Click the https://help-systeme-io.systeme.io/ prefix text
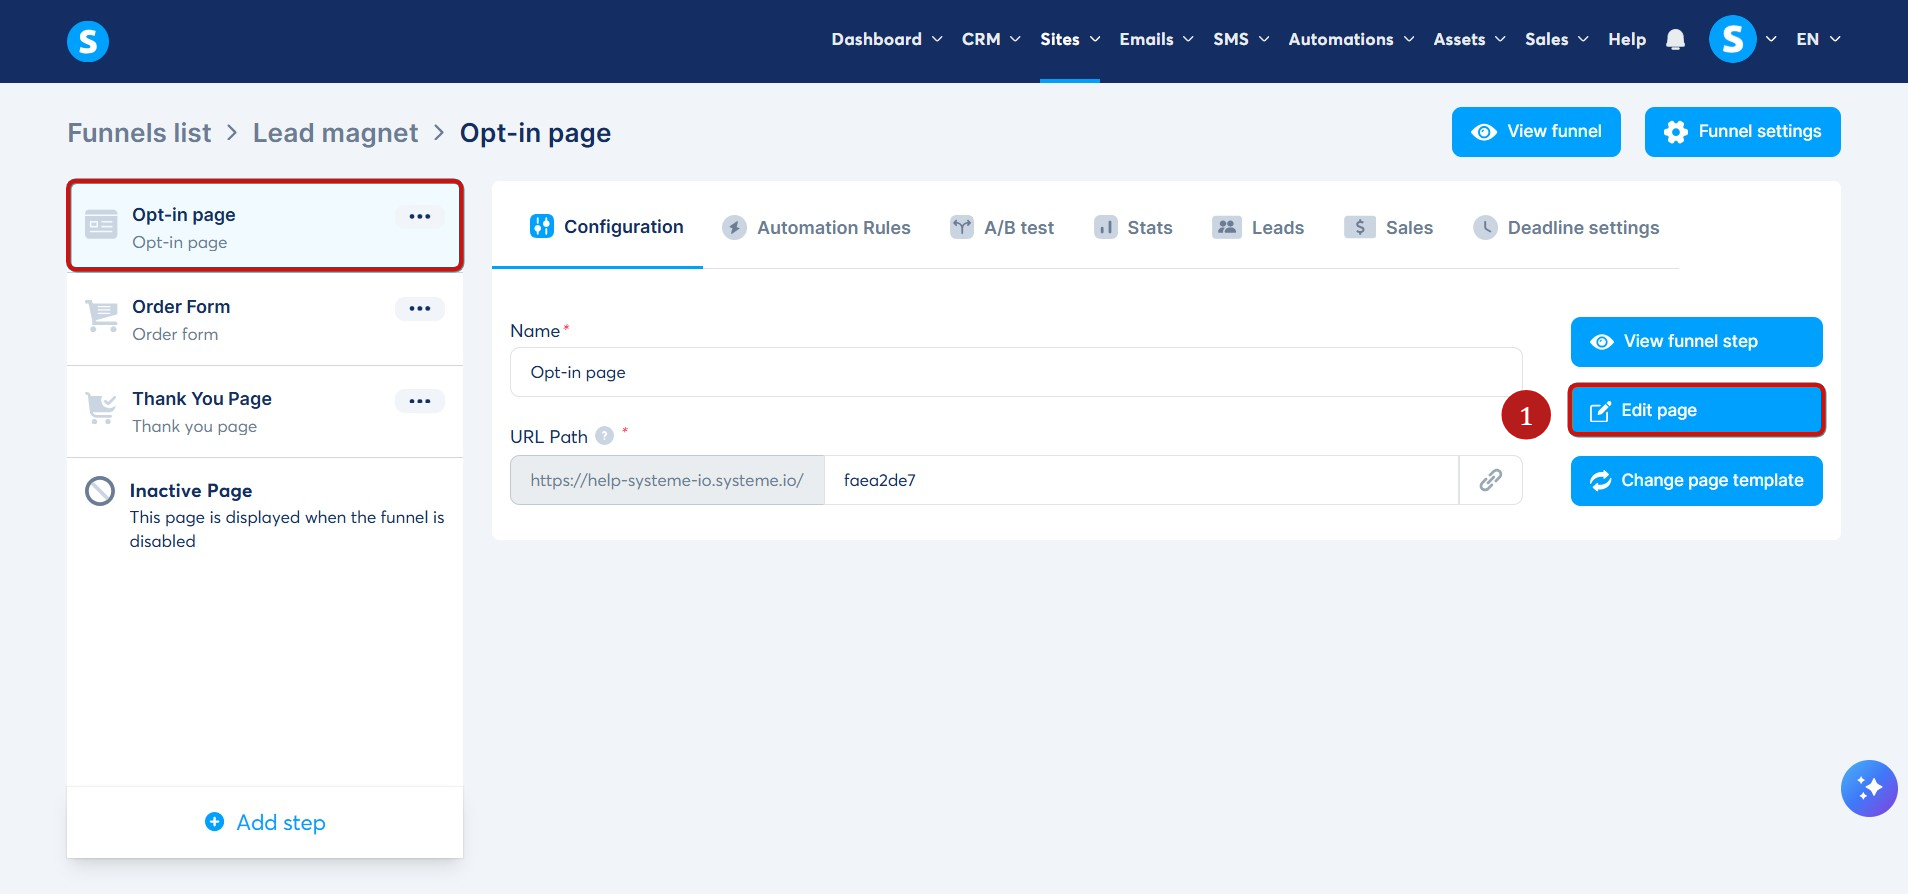The width and height of the screenshot is (1908, 894). pos(667,480)
